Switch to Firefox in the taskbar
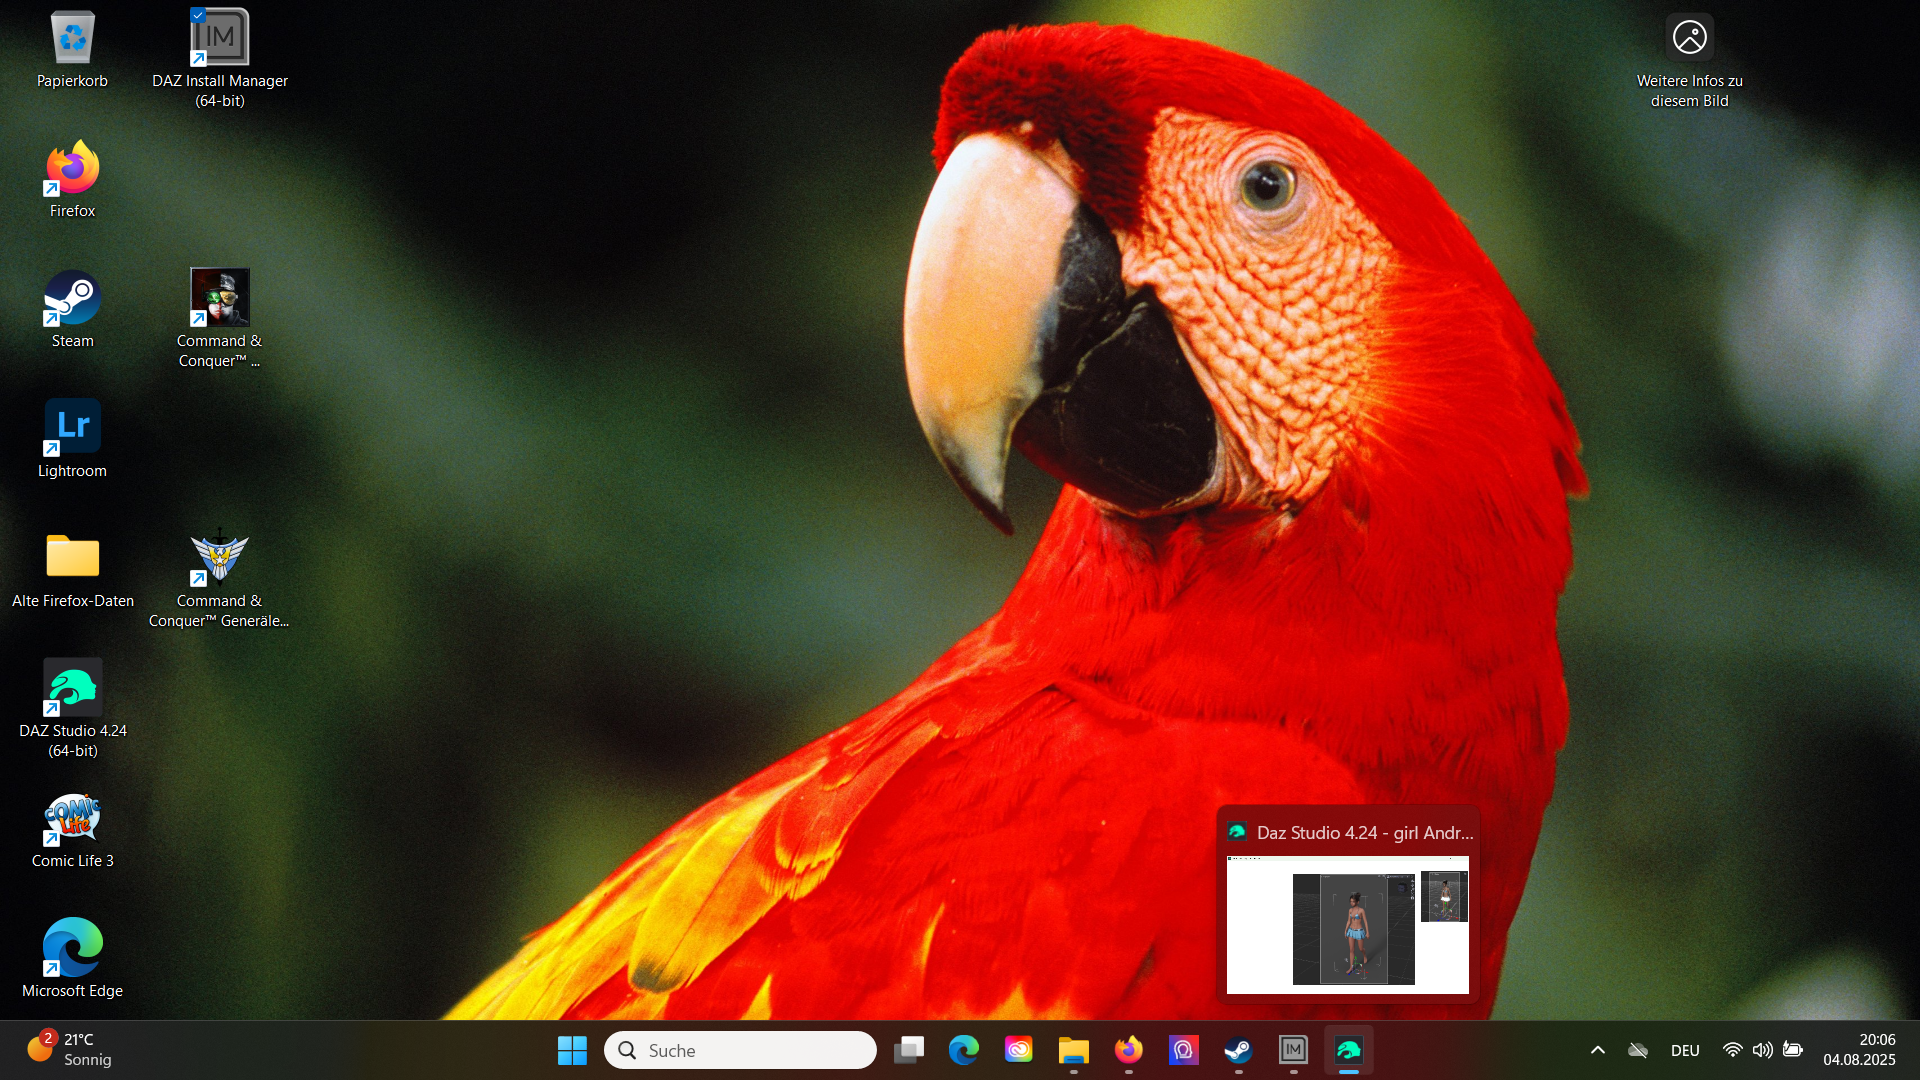The image size is (1920, 1080). click(1129, 1050)
